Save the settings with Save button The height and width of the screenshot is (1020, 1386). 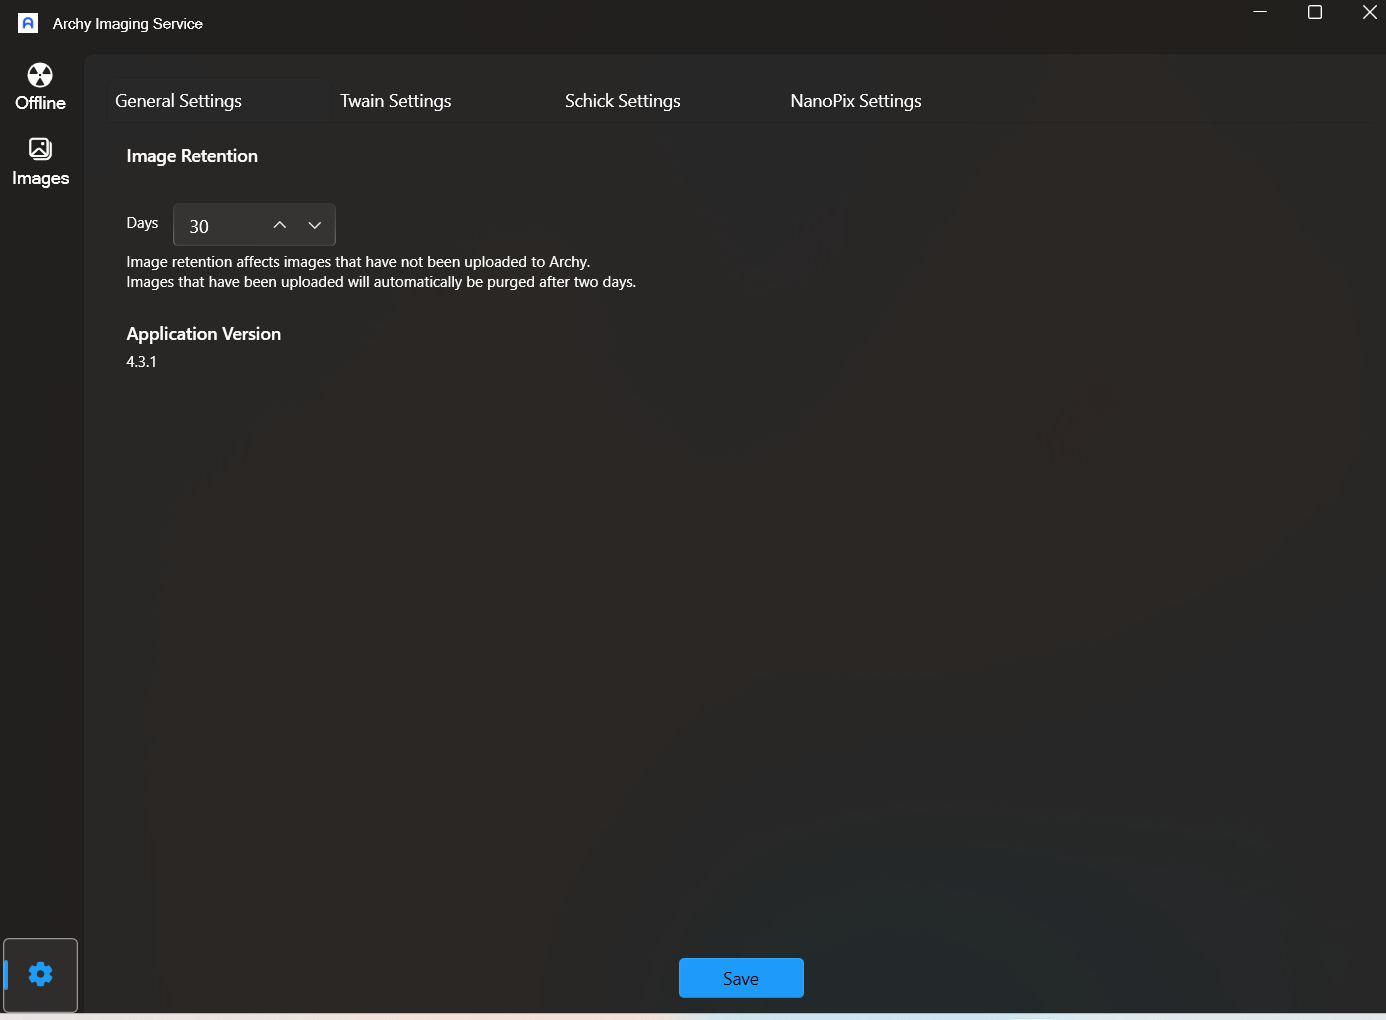click(741, 978)
